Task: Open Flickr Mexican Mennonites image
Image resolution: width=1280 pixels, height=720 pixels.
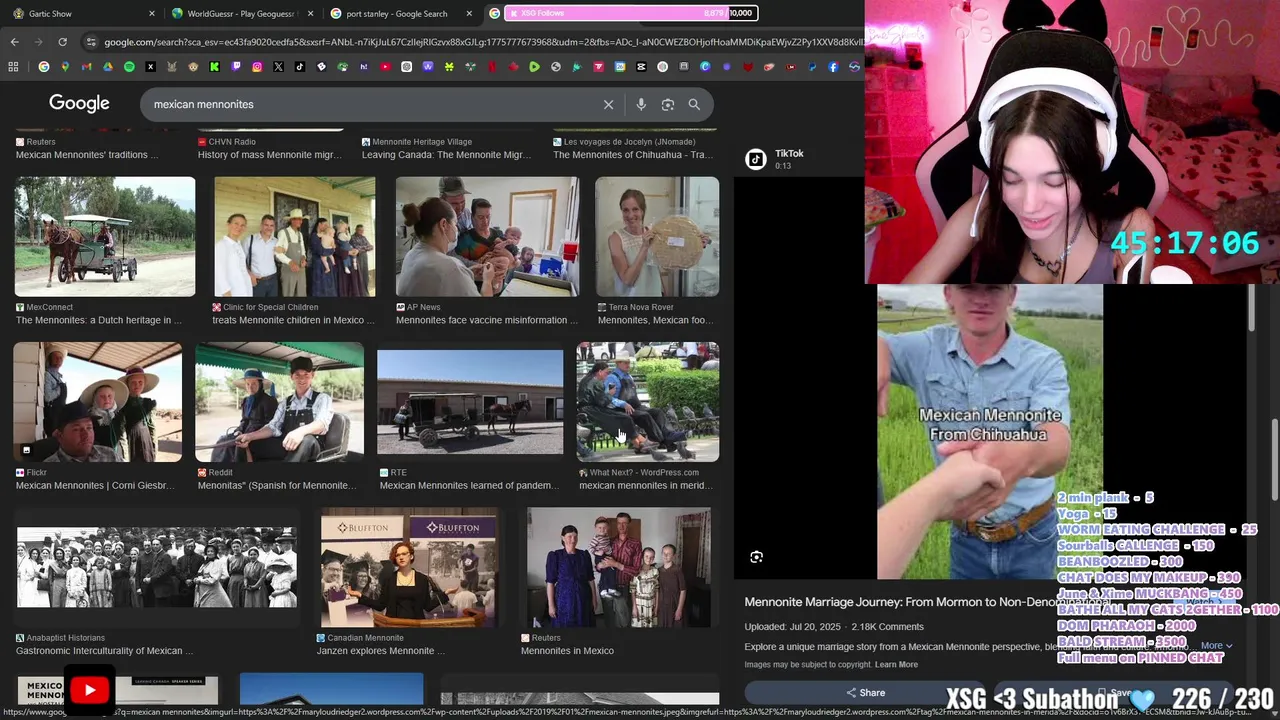Action: 98,402
